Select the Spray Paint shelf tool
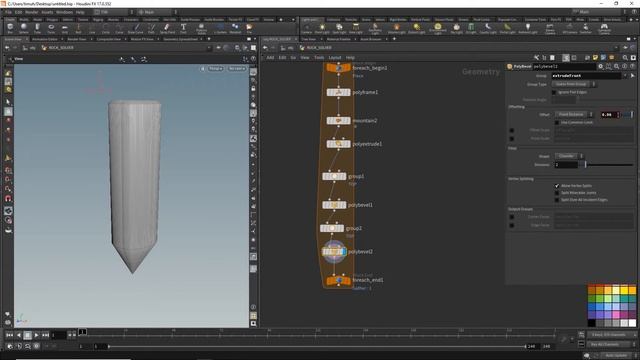The width and height of the screenshot is (640, 360). pyautogui.click(x=167, y=28)
